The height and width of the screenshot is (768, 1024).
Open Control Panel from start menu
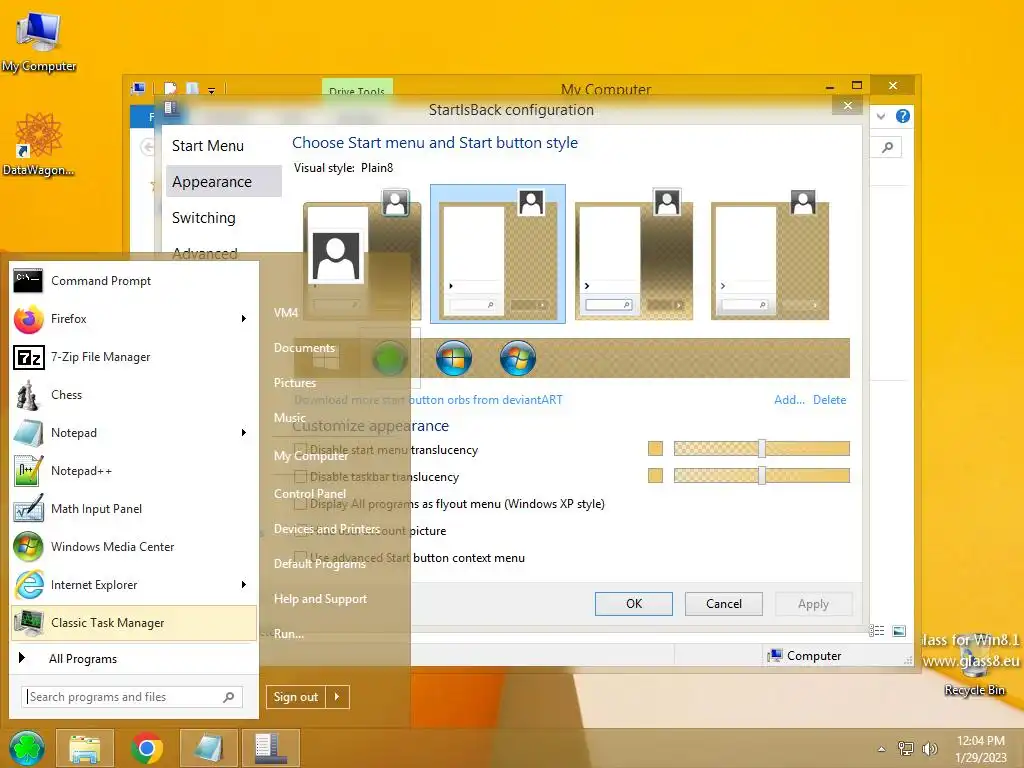tap(310, 494)
